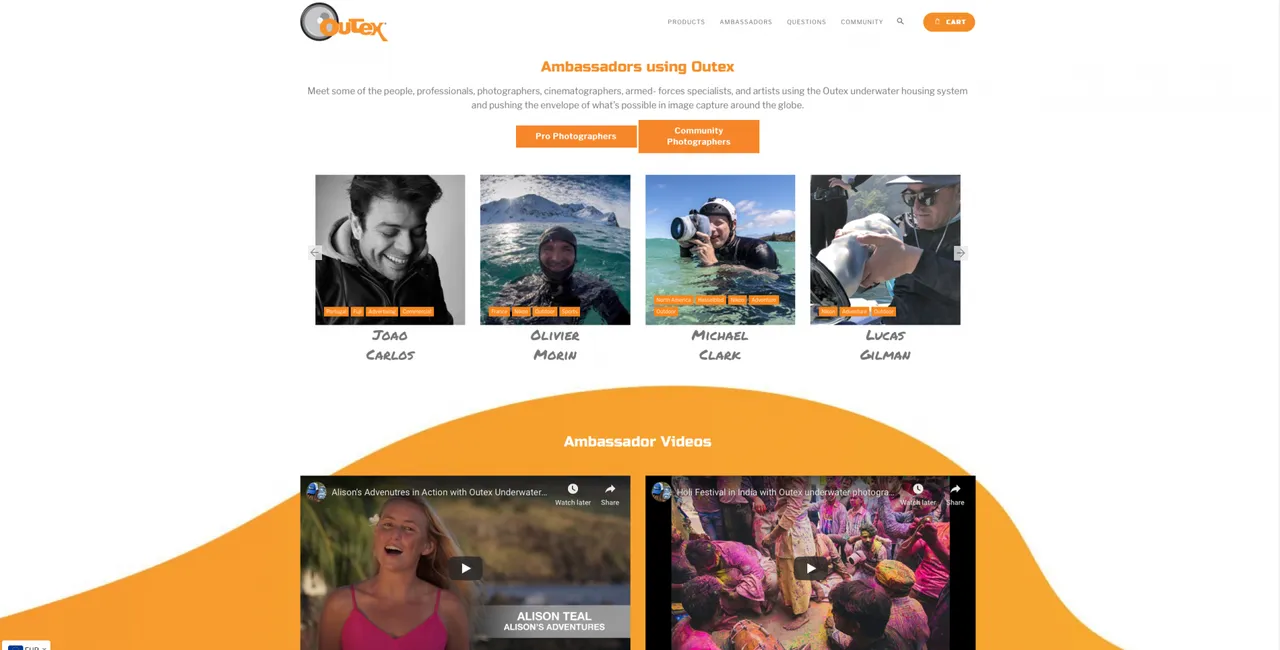Open the Cart button

pyautogui.click(x=949, y=22)
